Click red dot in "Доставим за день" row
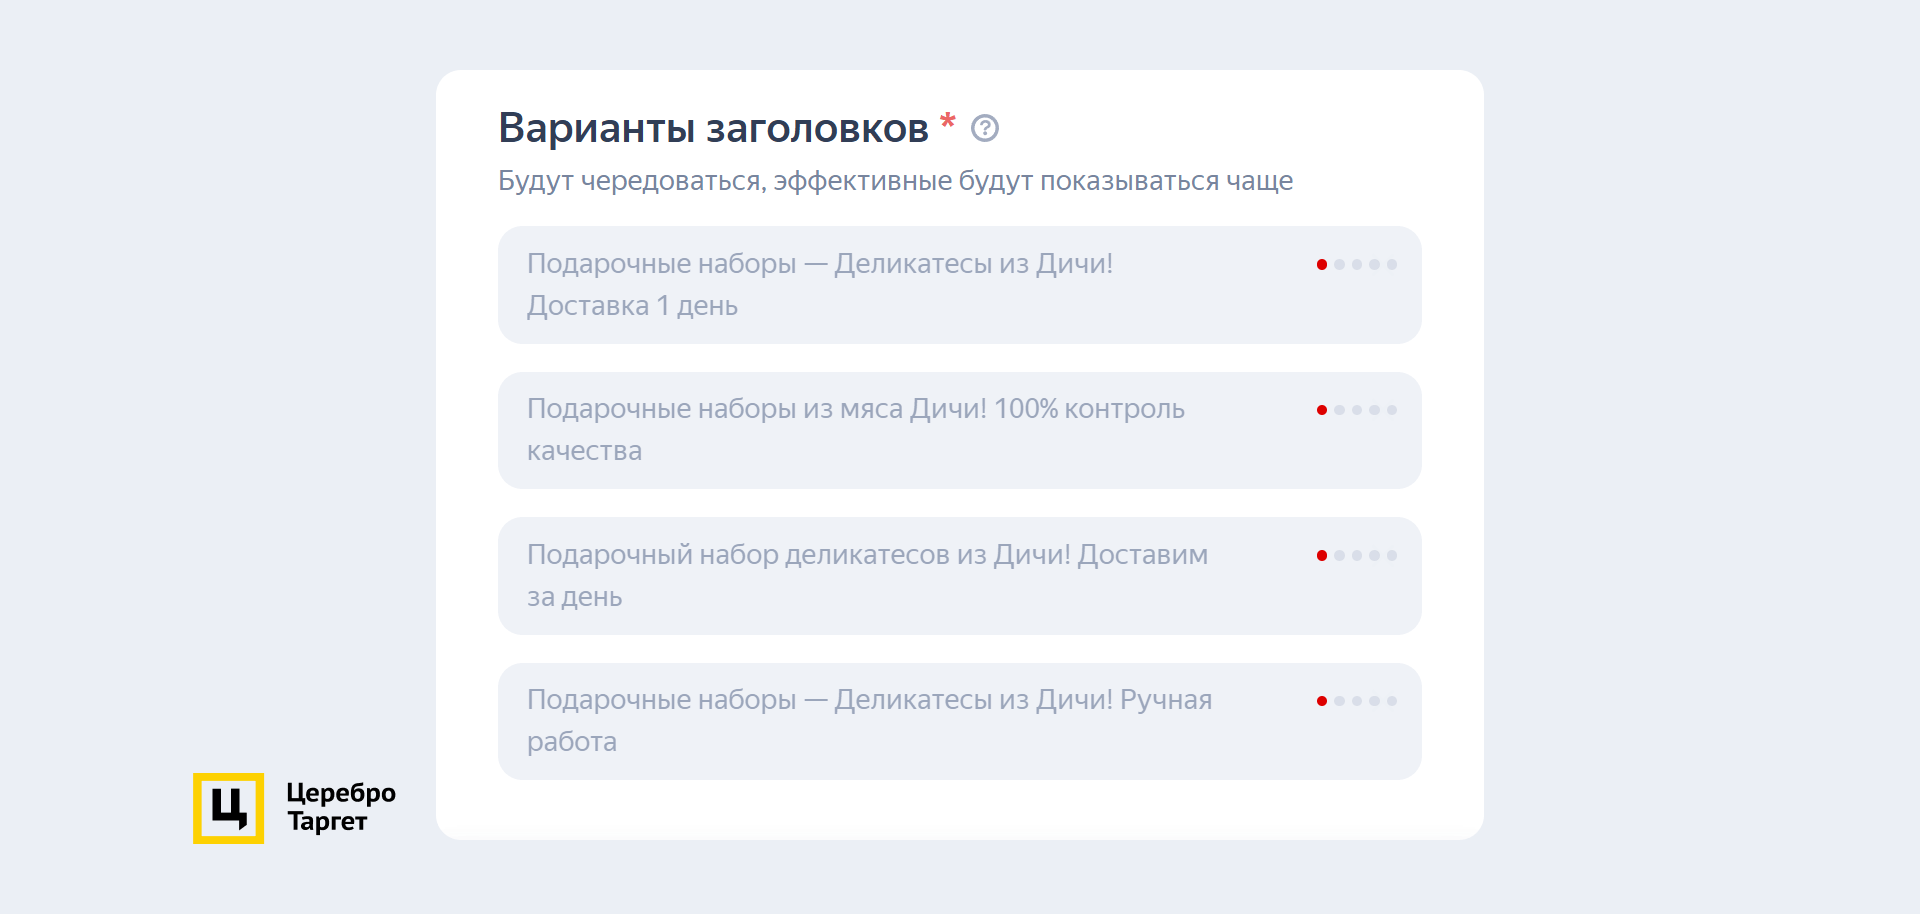 (x=1322, y=556)
